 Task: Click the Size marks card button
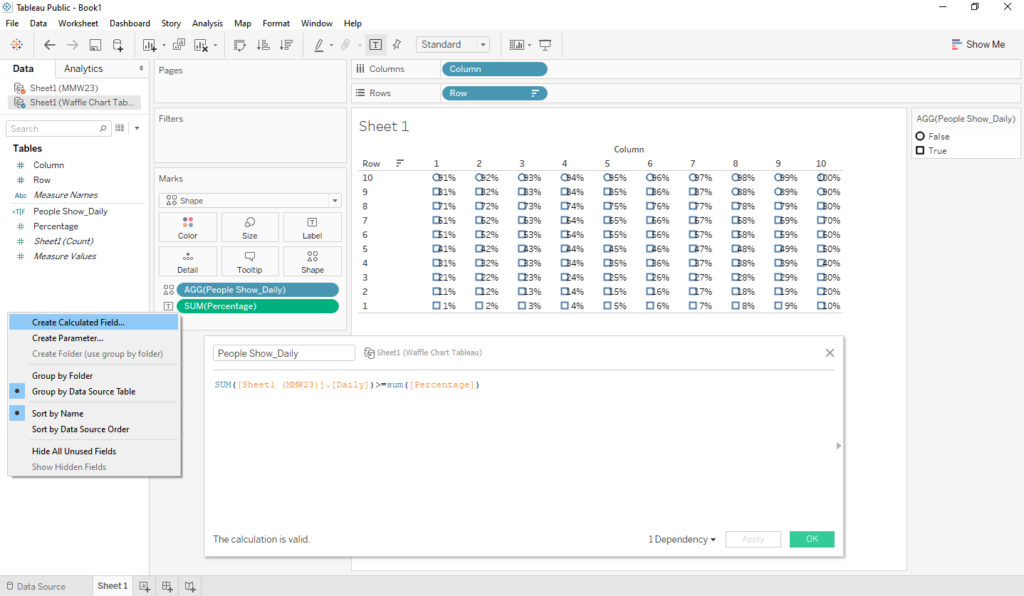249,227
